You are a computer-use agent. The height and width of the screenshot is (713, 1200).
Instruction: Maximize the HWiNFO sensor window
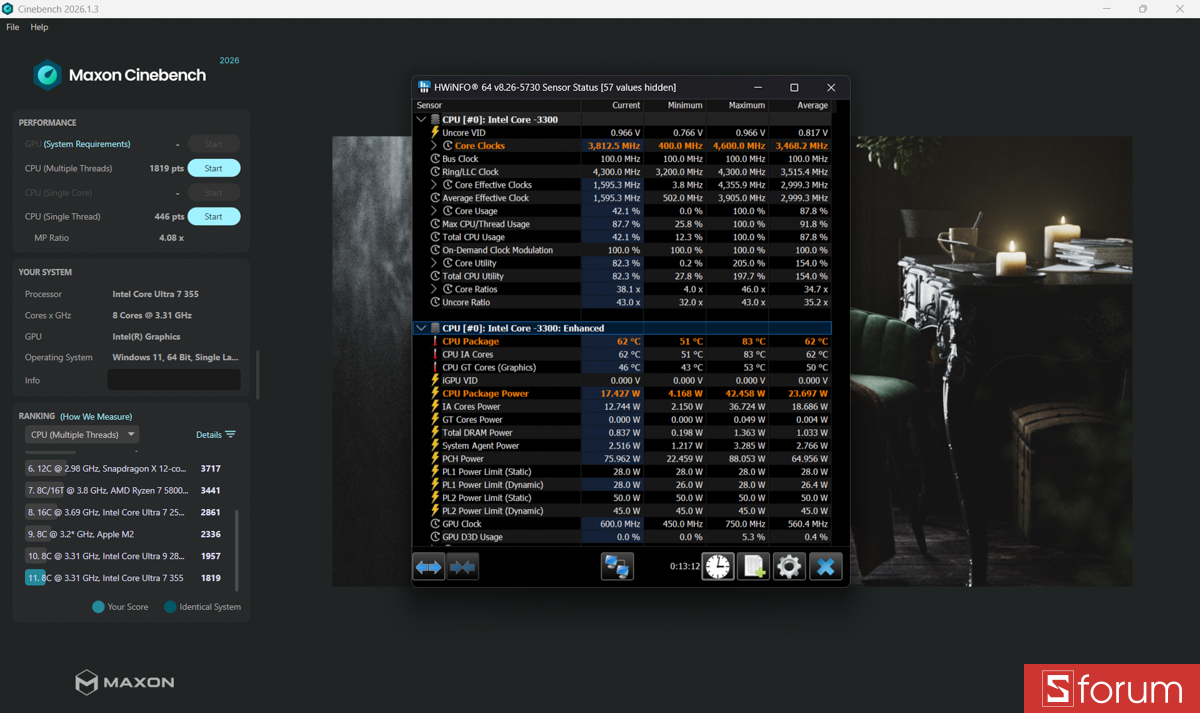(794, 87)
